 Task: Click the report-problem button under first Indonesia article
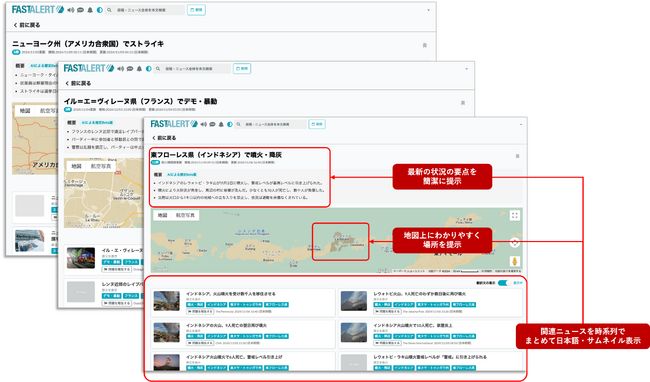point(200,311)
